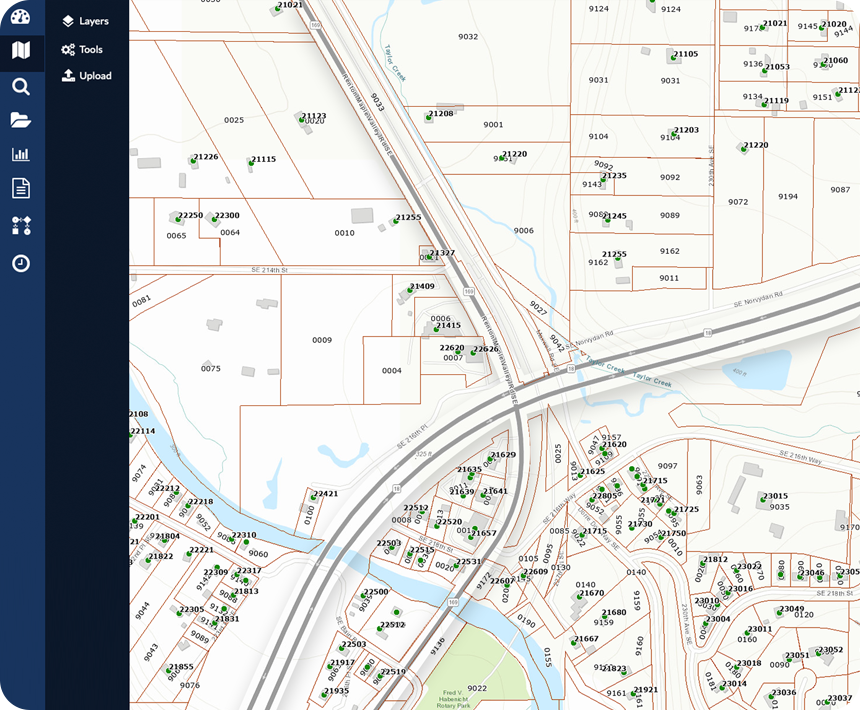Select the map view icon in the sidebar
Viewport: 860px width, 710px height.
[21, 50]
